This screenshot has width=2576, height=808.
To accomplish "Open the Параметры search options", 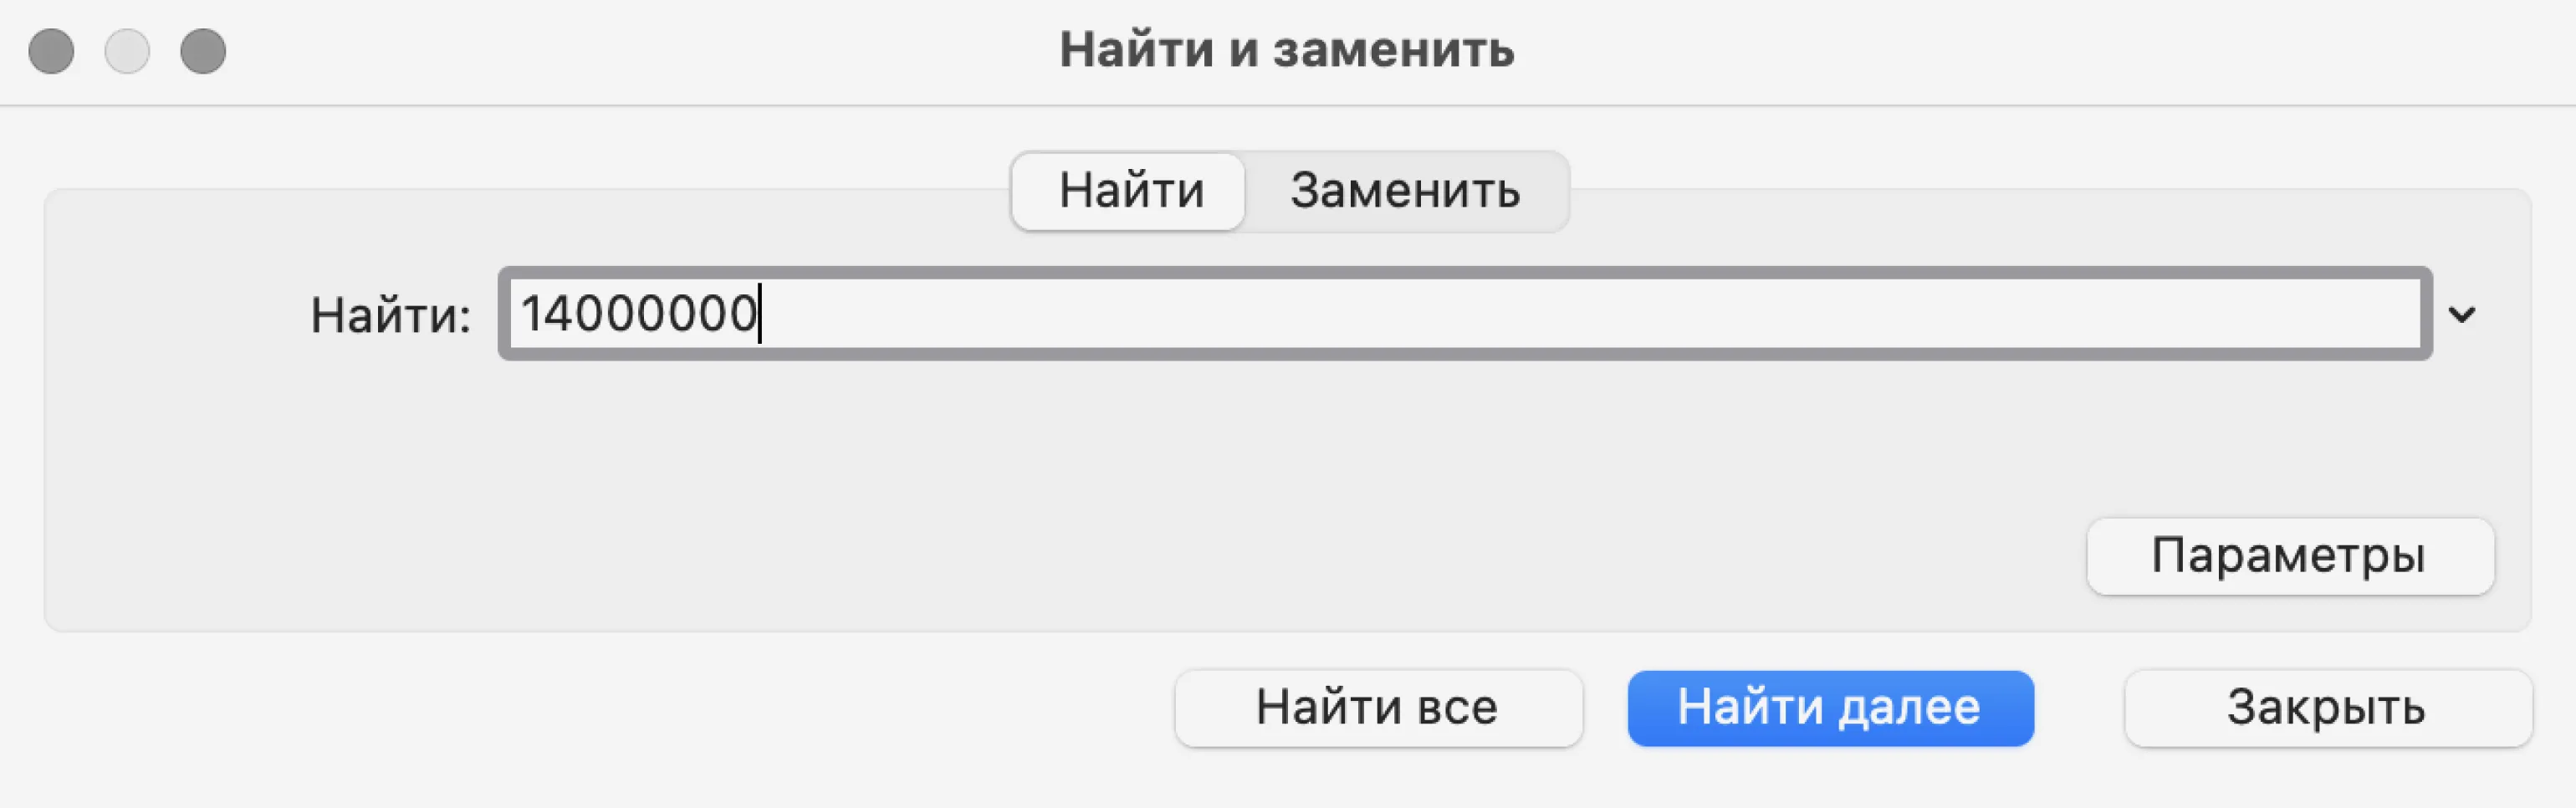I will [x=2289, y=556].
